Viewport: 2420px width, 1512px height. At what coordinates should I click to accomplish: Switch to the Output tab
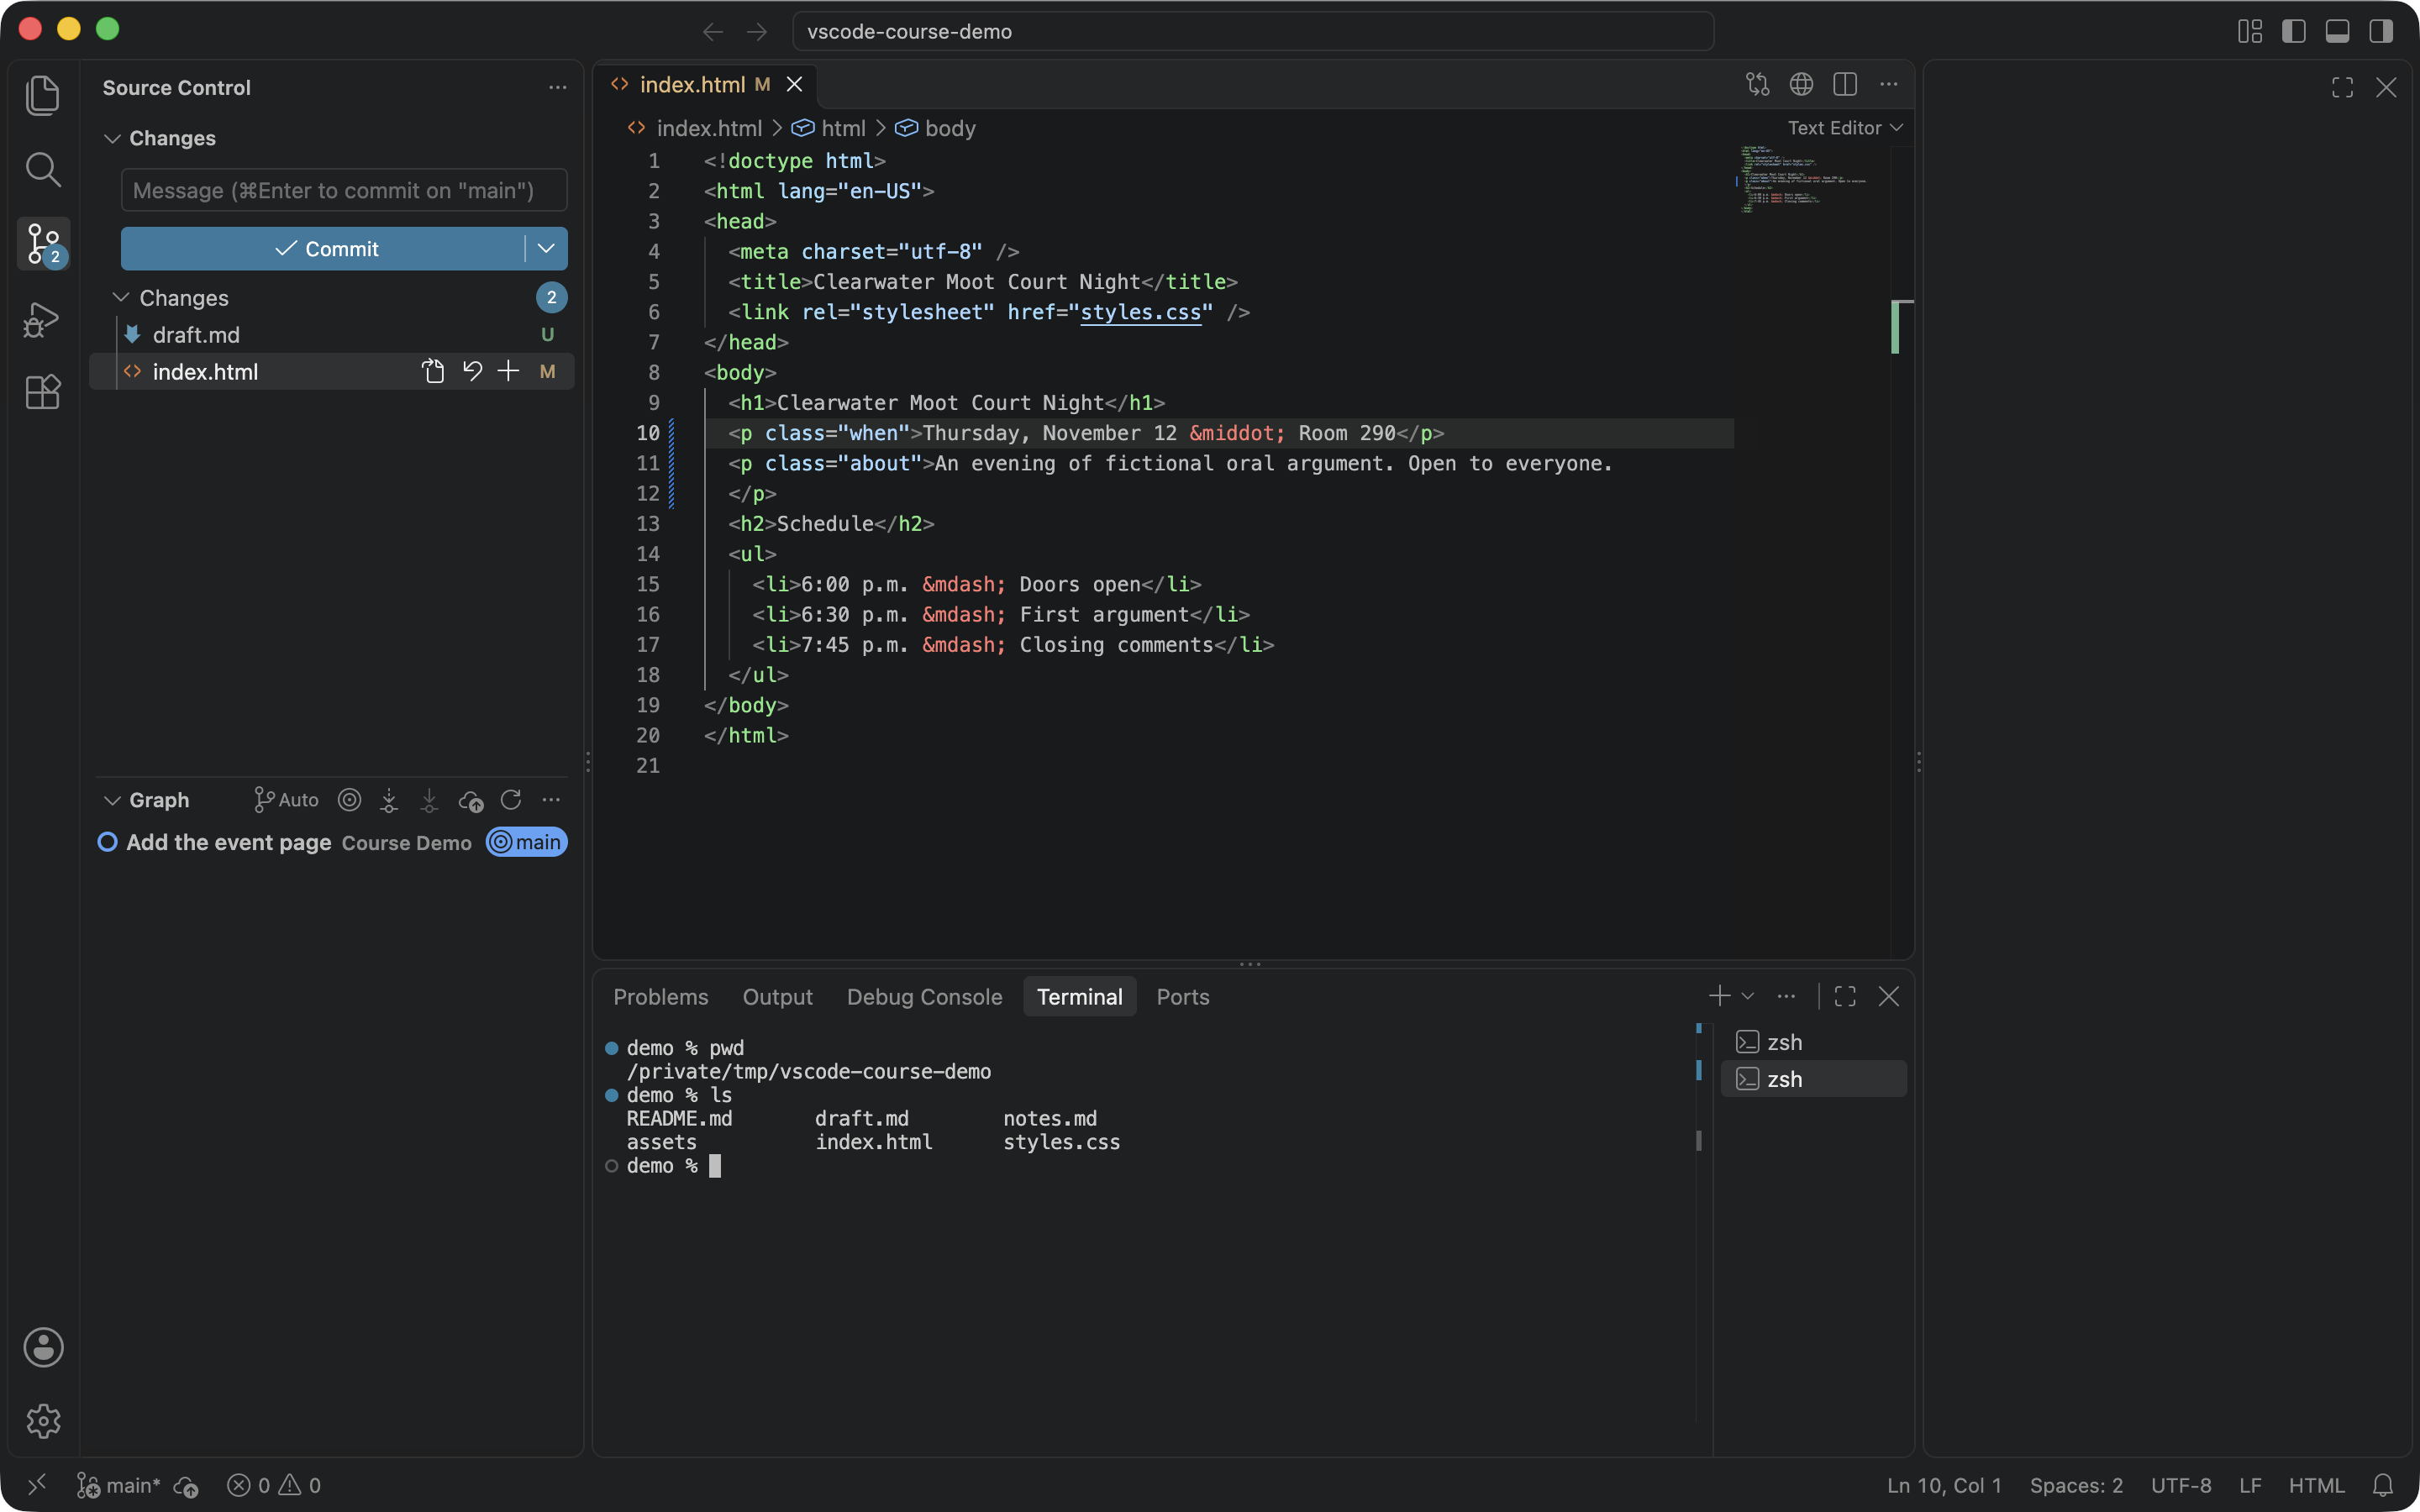click(x=777, y=997)
